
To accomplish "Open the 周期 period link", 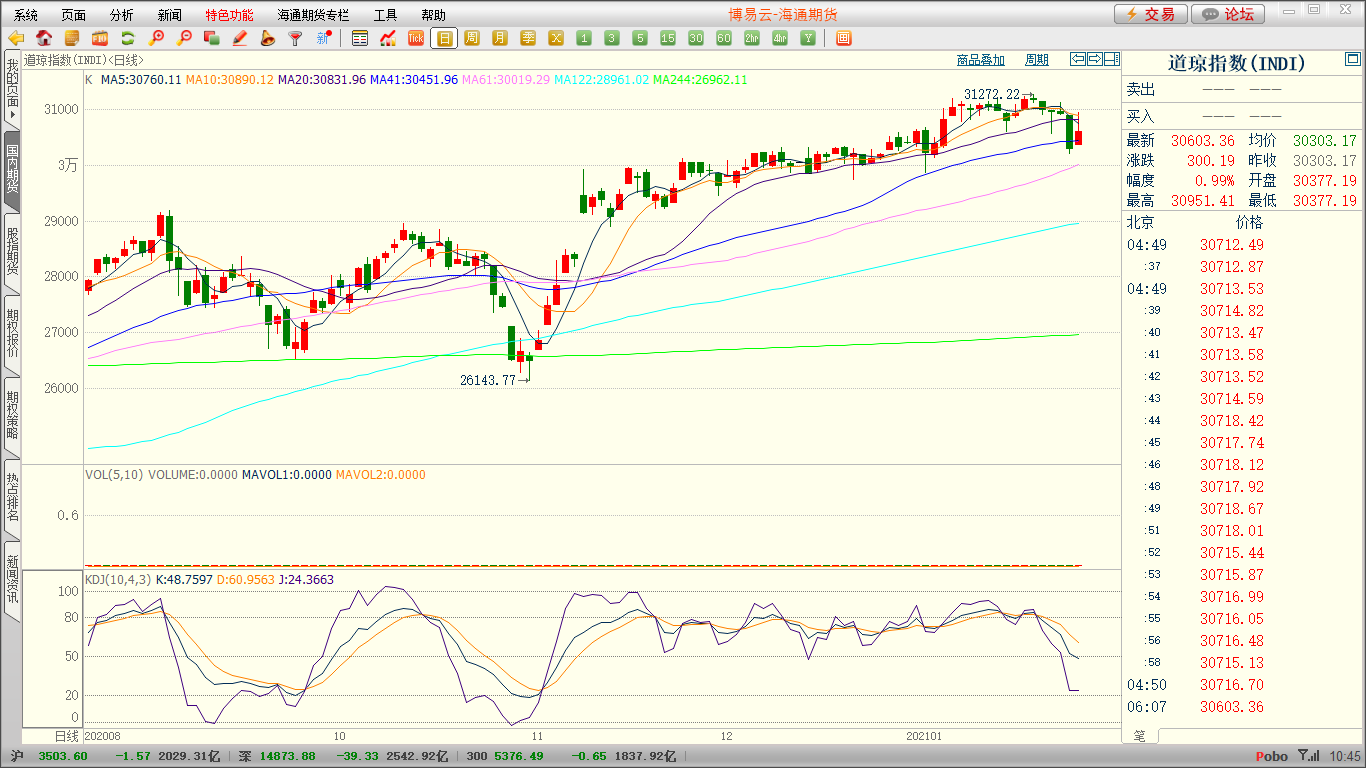I will pyautogui.click(x=1037, y=60).
